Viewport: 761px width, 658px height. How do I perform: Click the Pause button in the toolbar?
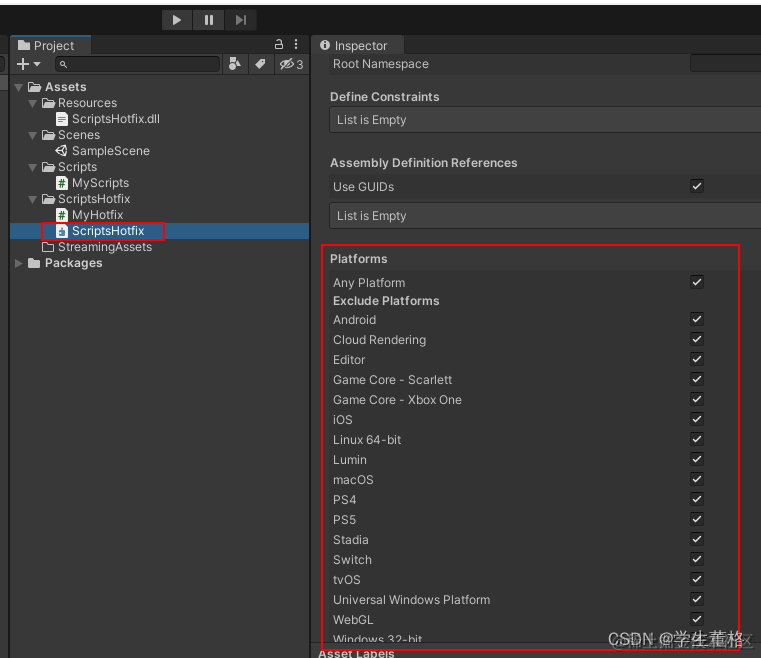(209, 20)
